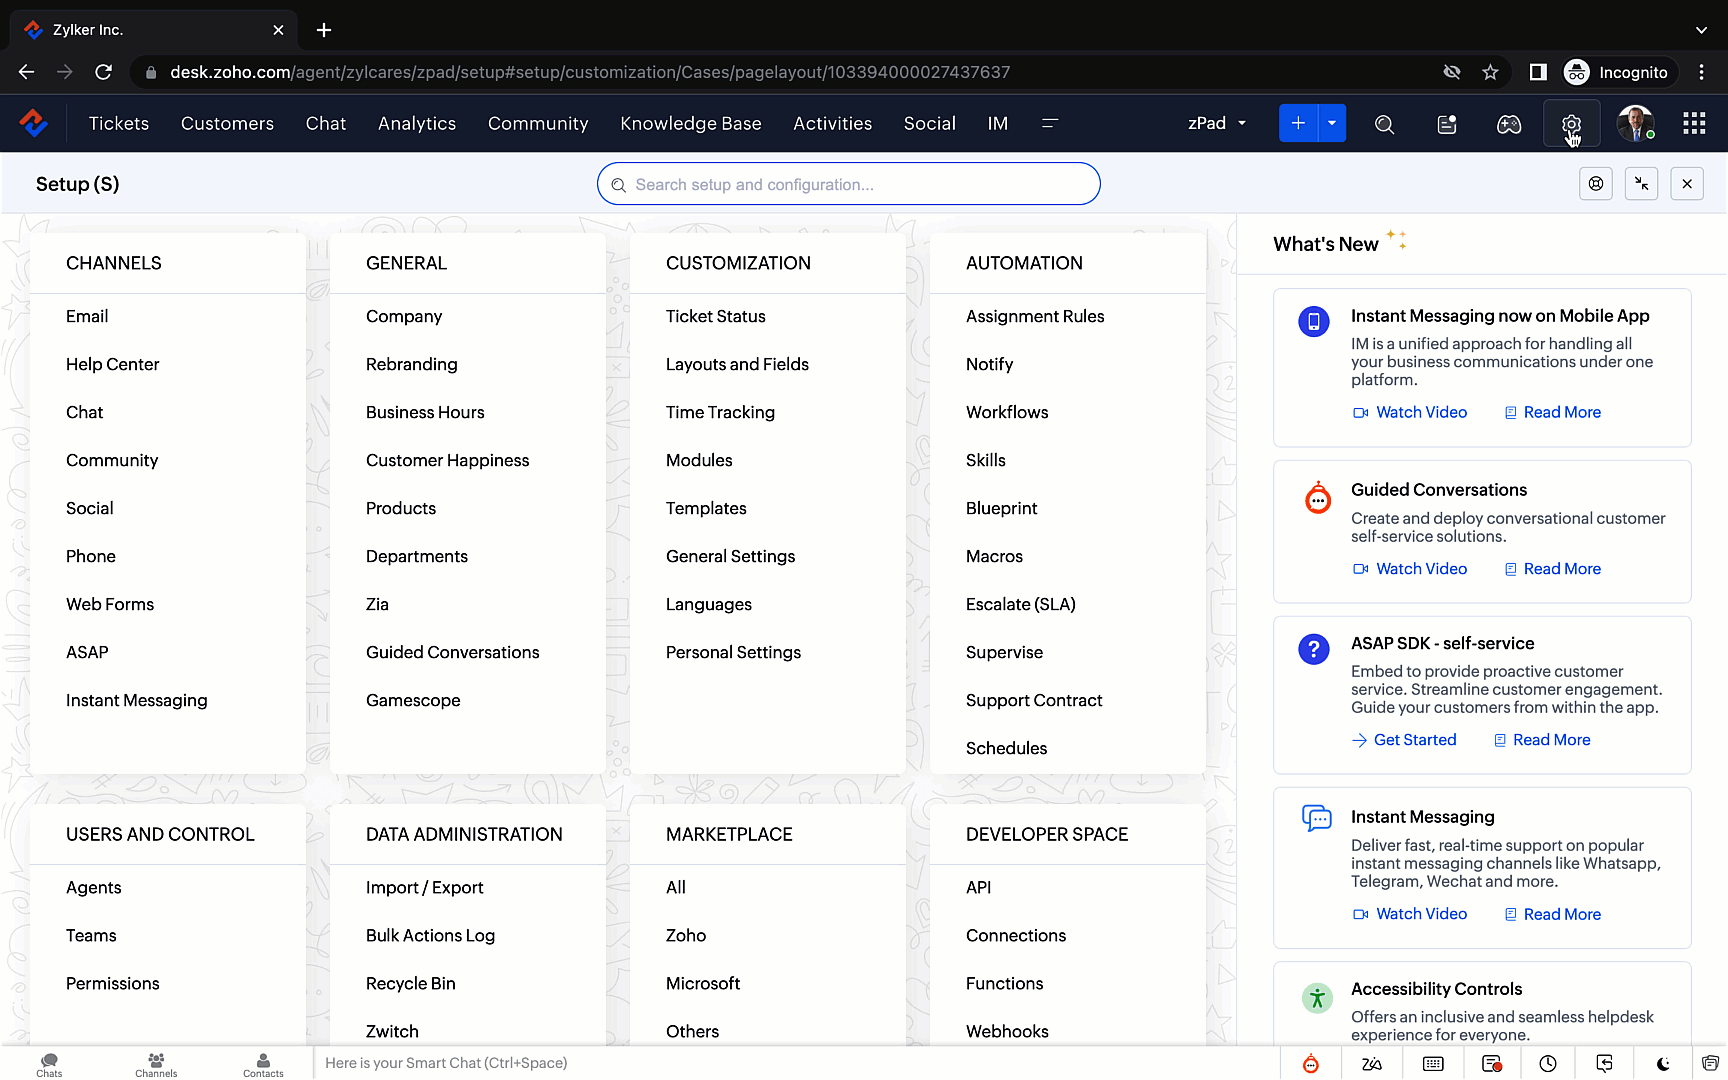The width and height of the screenshot is (1728, 1080).
Task: Go back using browser back arrow
Action: click(x=27, y=72)
